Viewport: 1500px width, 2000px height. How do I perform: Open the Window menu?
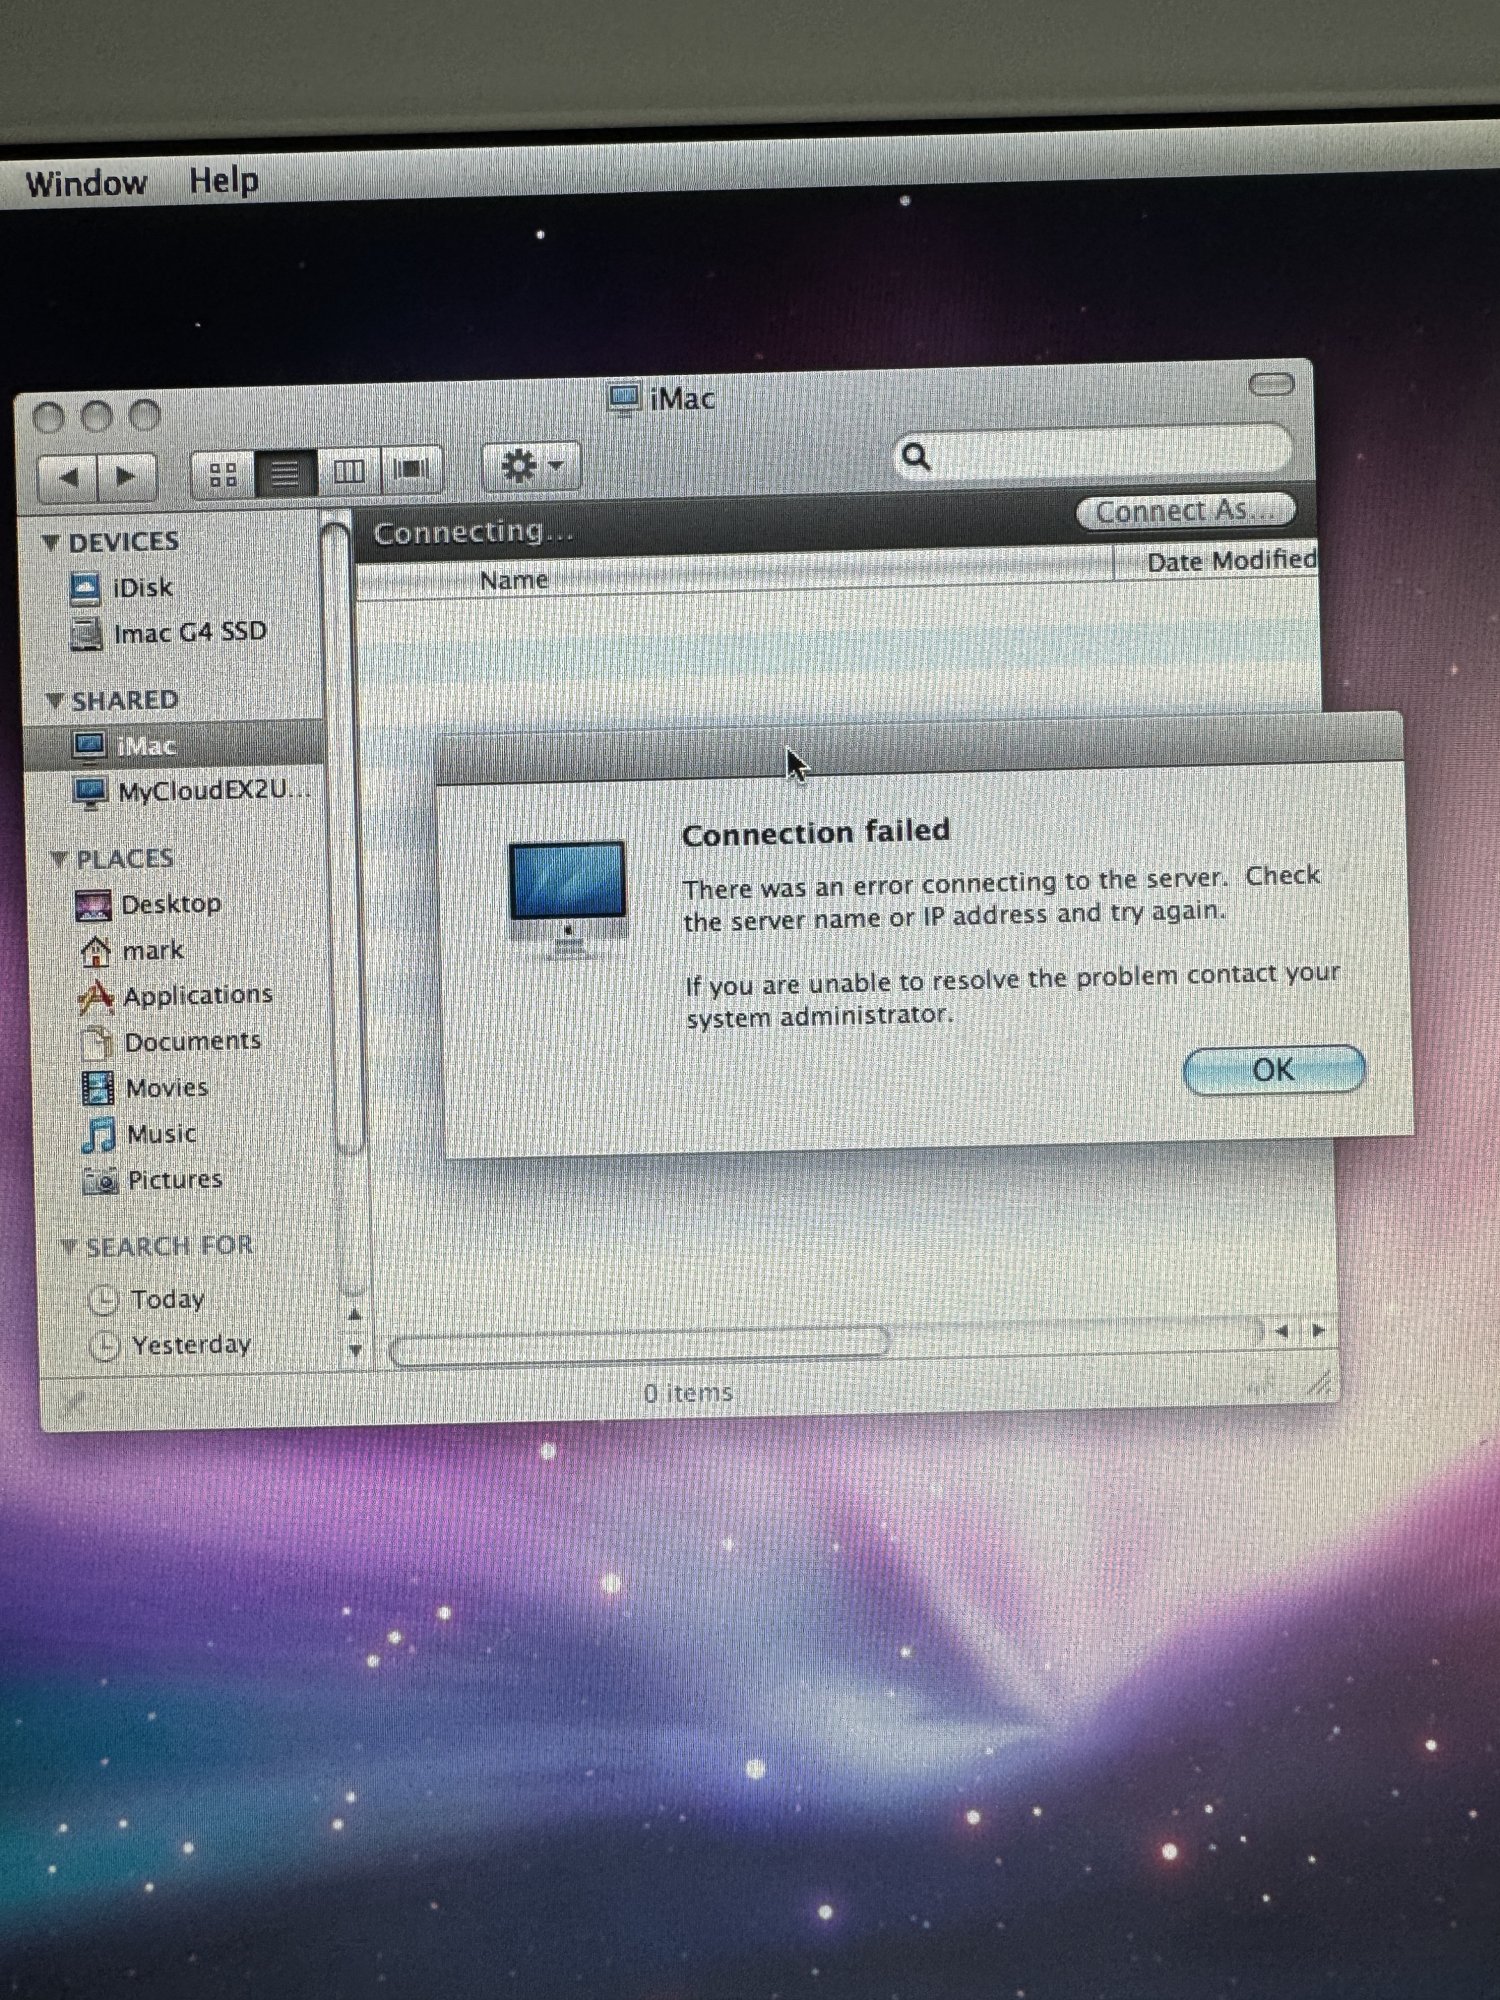(x=86, y=183)
